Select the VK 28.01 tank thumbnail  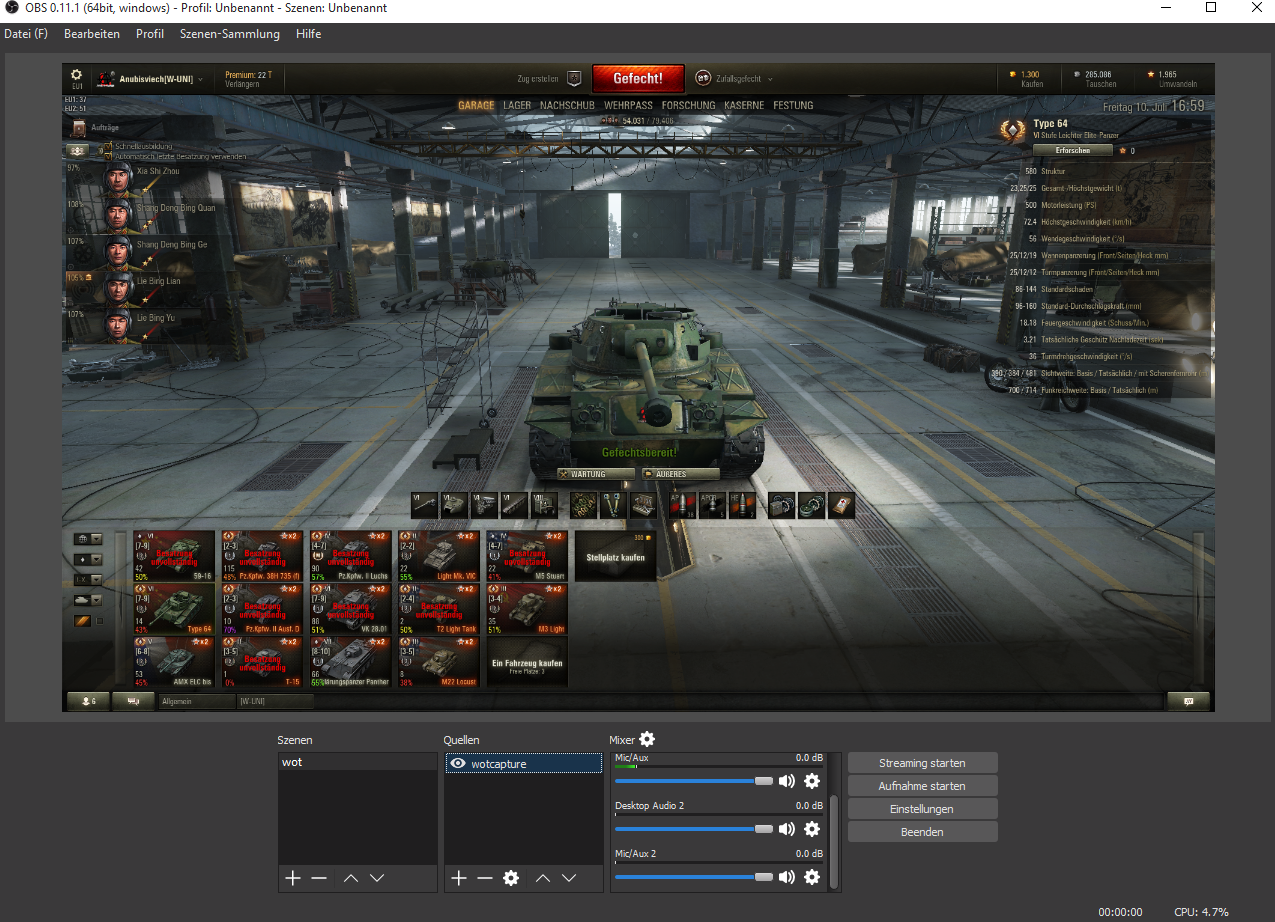click(350, 608)
